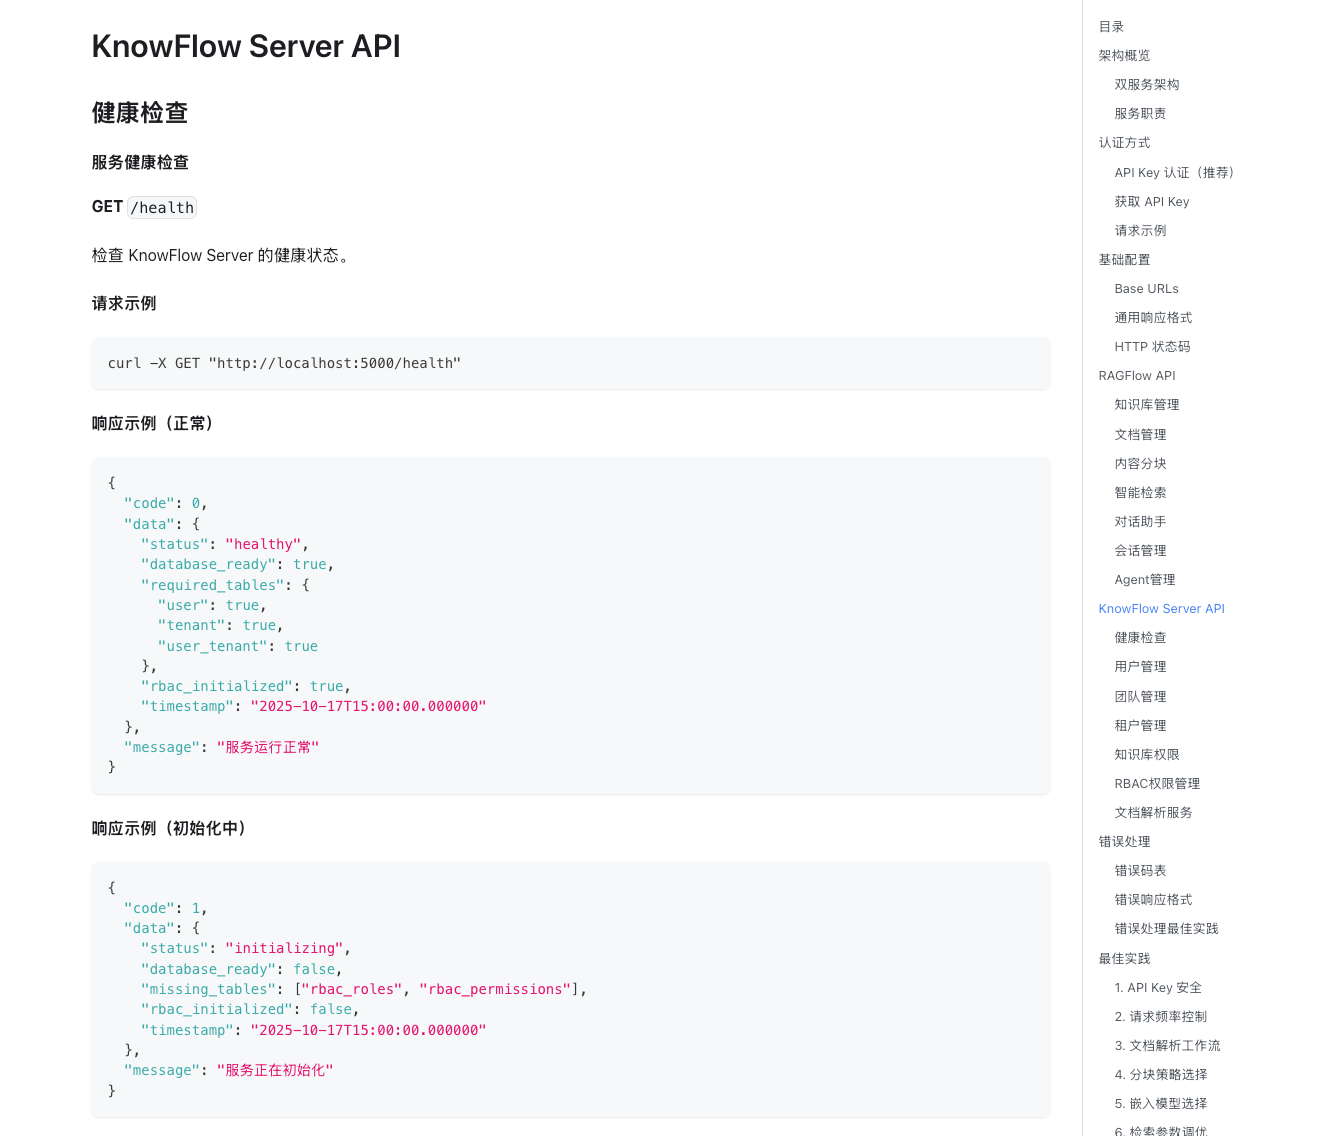Go to 知识库管理 in the contents
This screenshot has height=1136, width=1344.
[1146, 405]
